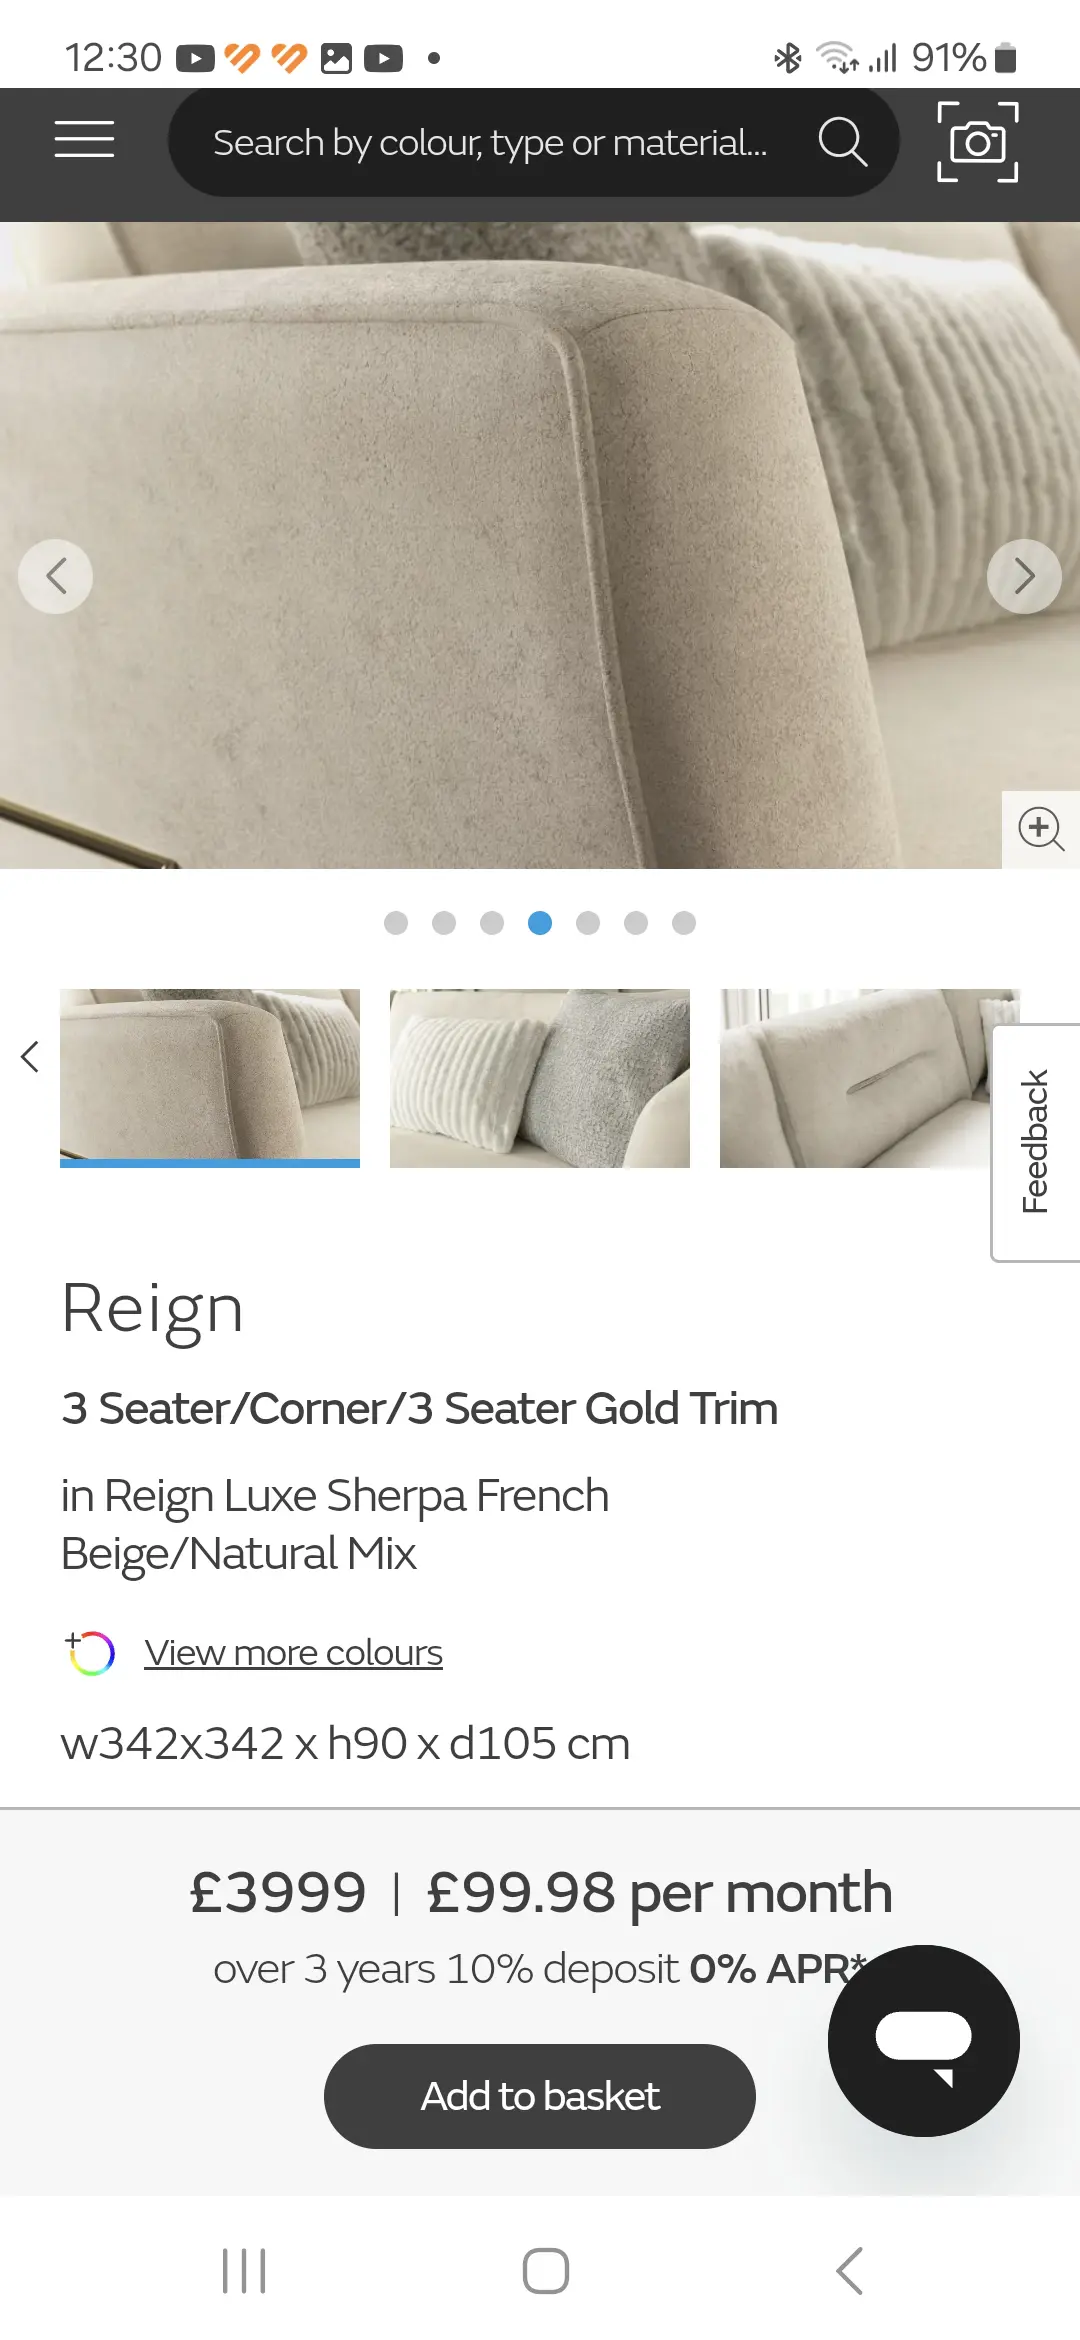Show previous product image with left arrow

click(x=56, y=576)
